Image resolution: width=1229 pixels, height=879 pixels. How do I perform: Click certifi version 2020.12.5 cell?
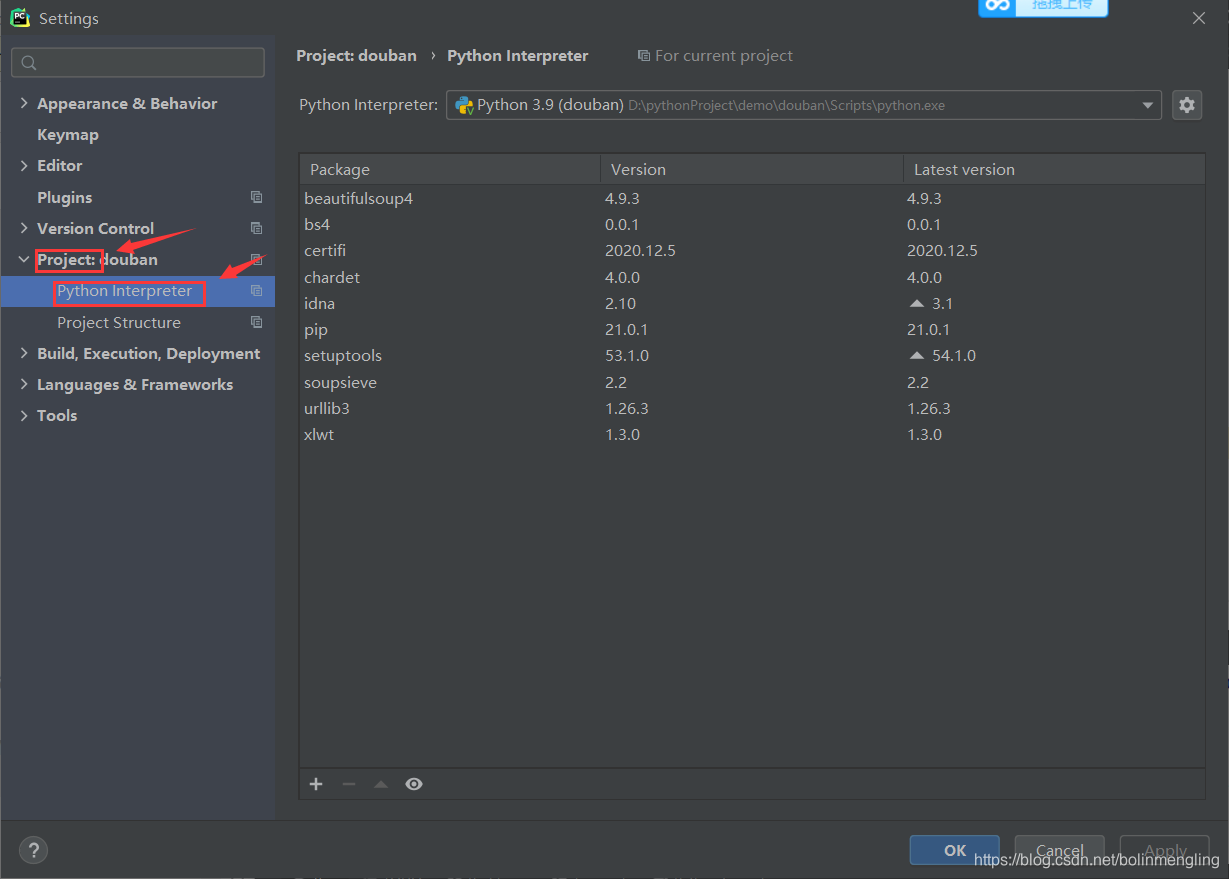tap(640, 250)
